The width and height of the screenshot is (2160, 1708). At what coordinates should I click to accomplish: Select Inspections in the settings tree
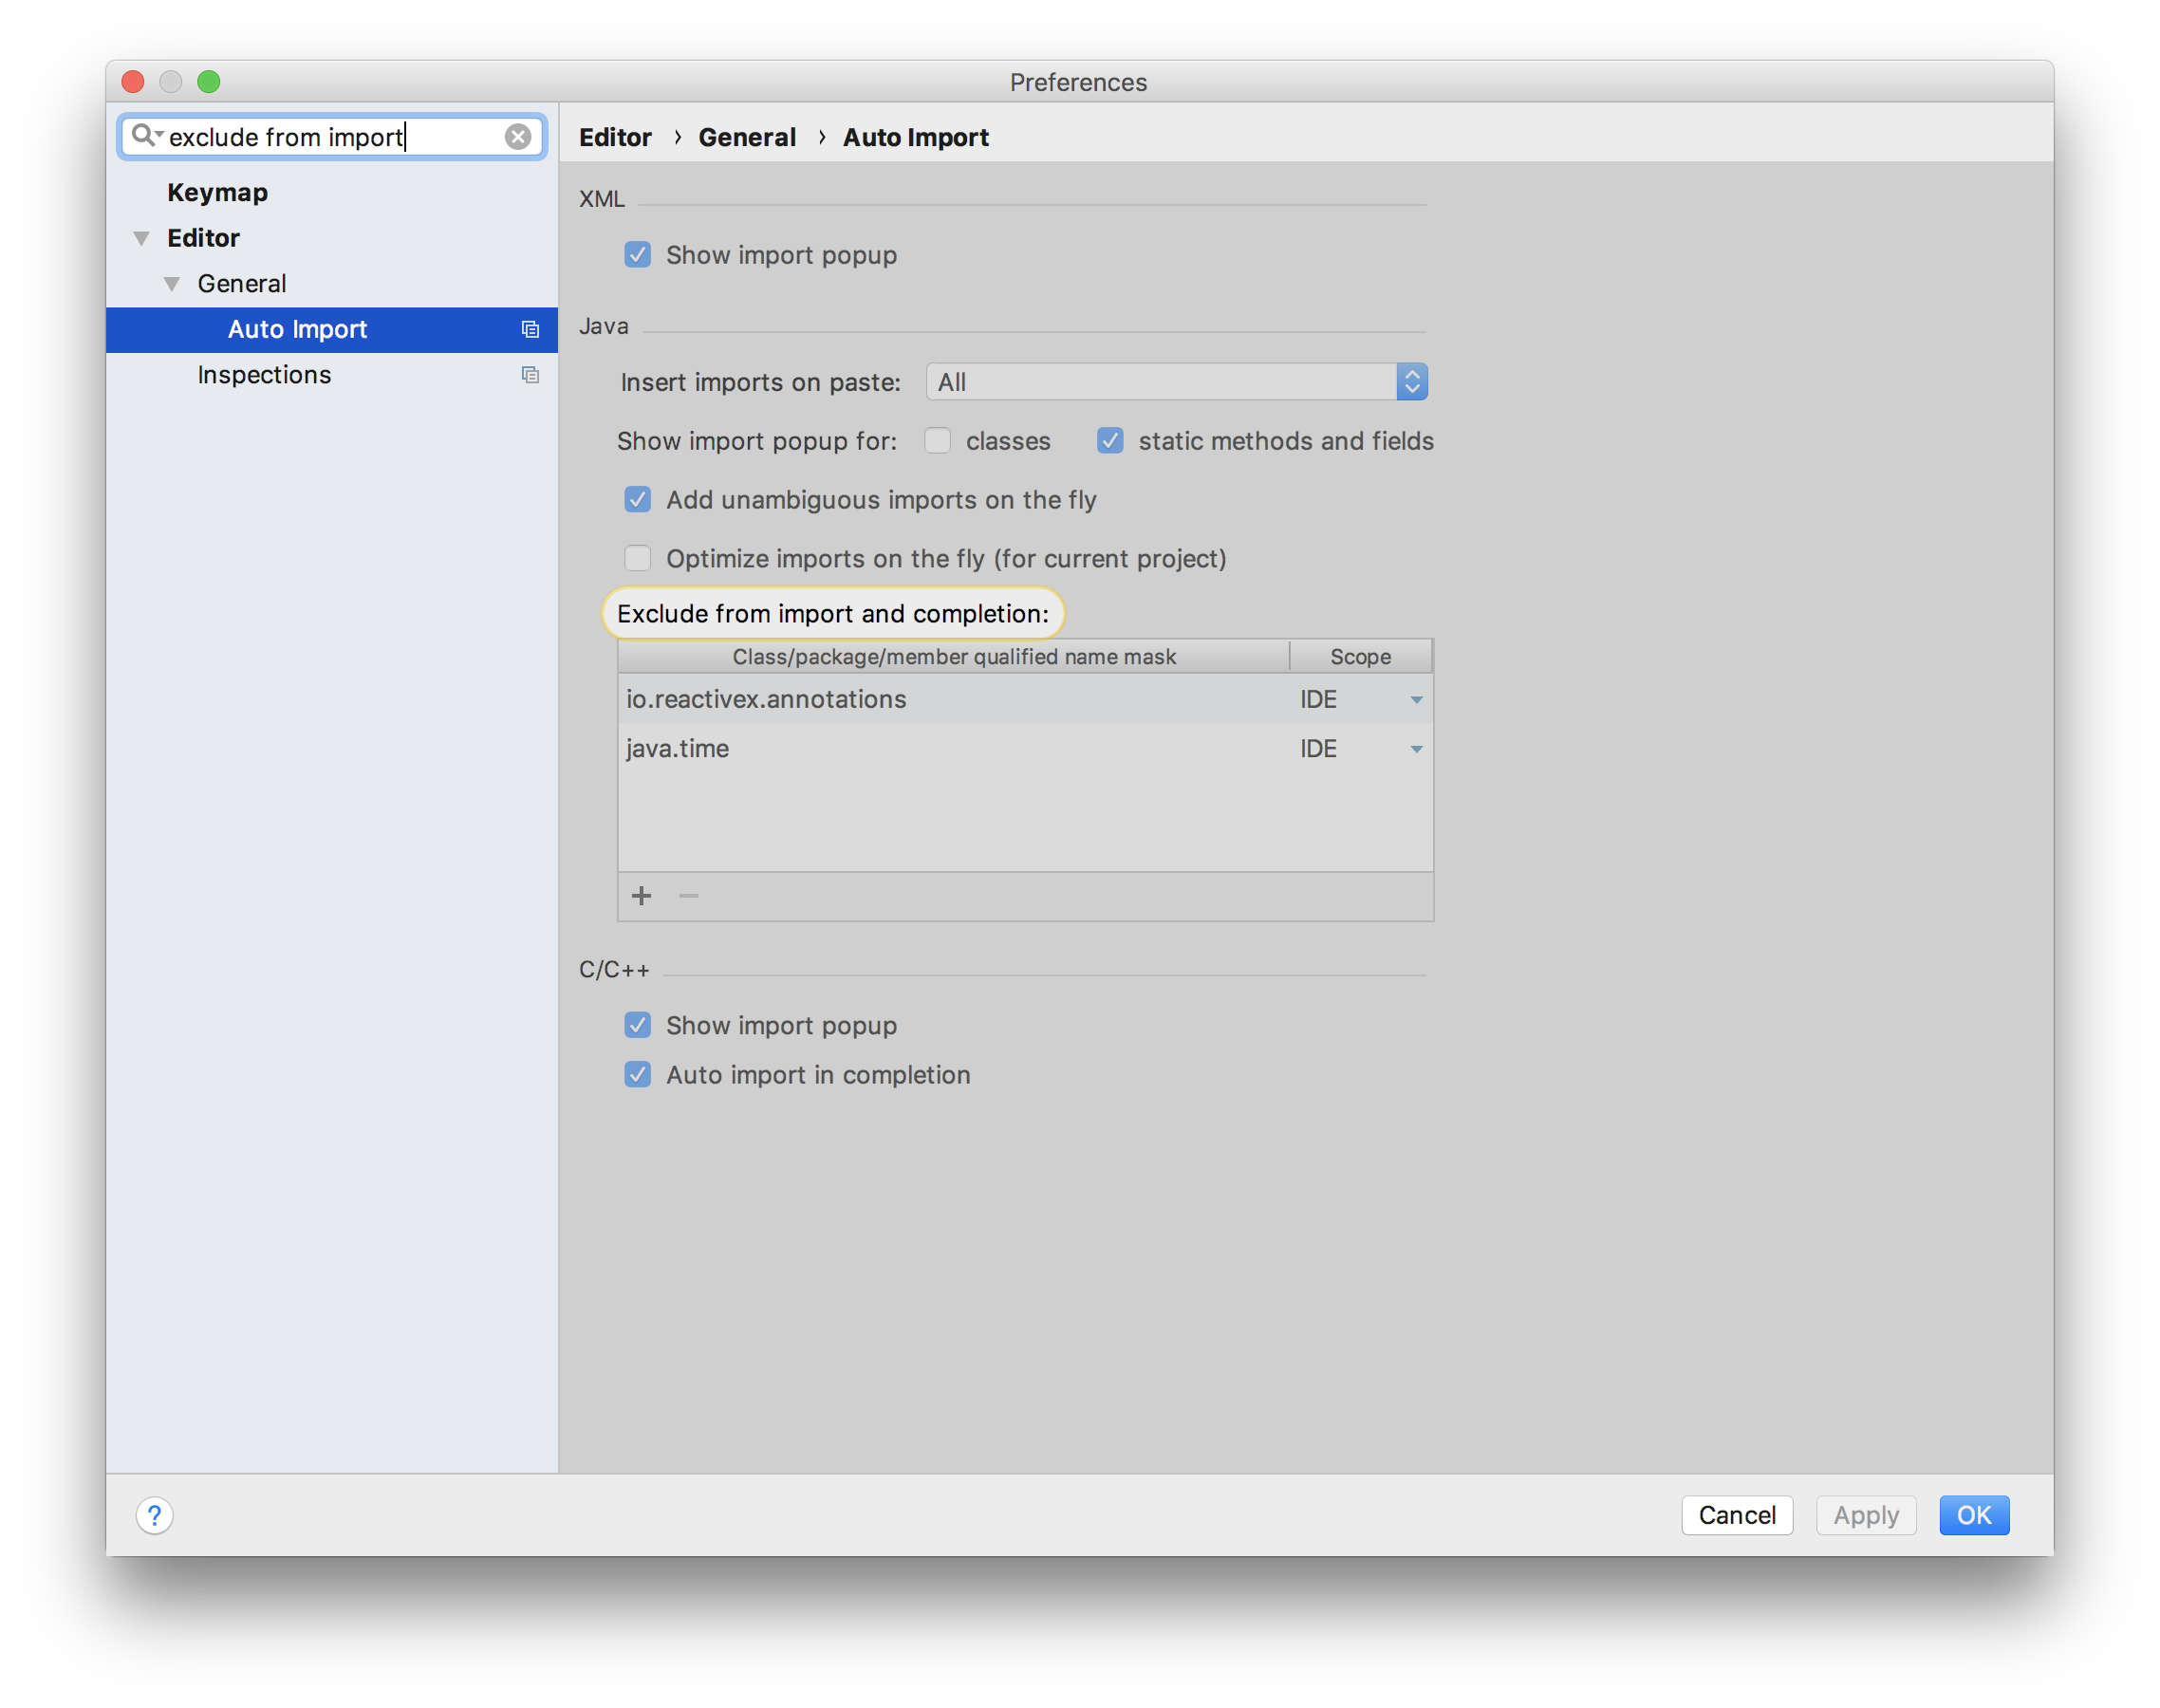[264, 375]
